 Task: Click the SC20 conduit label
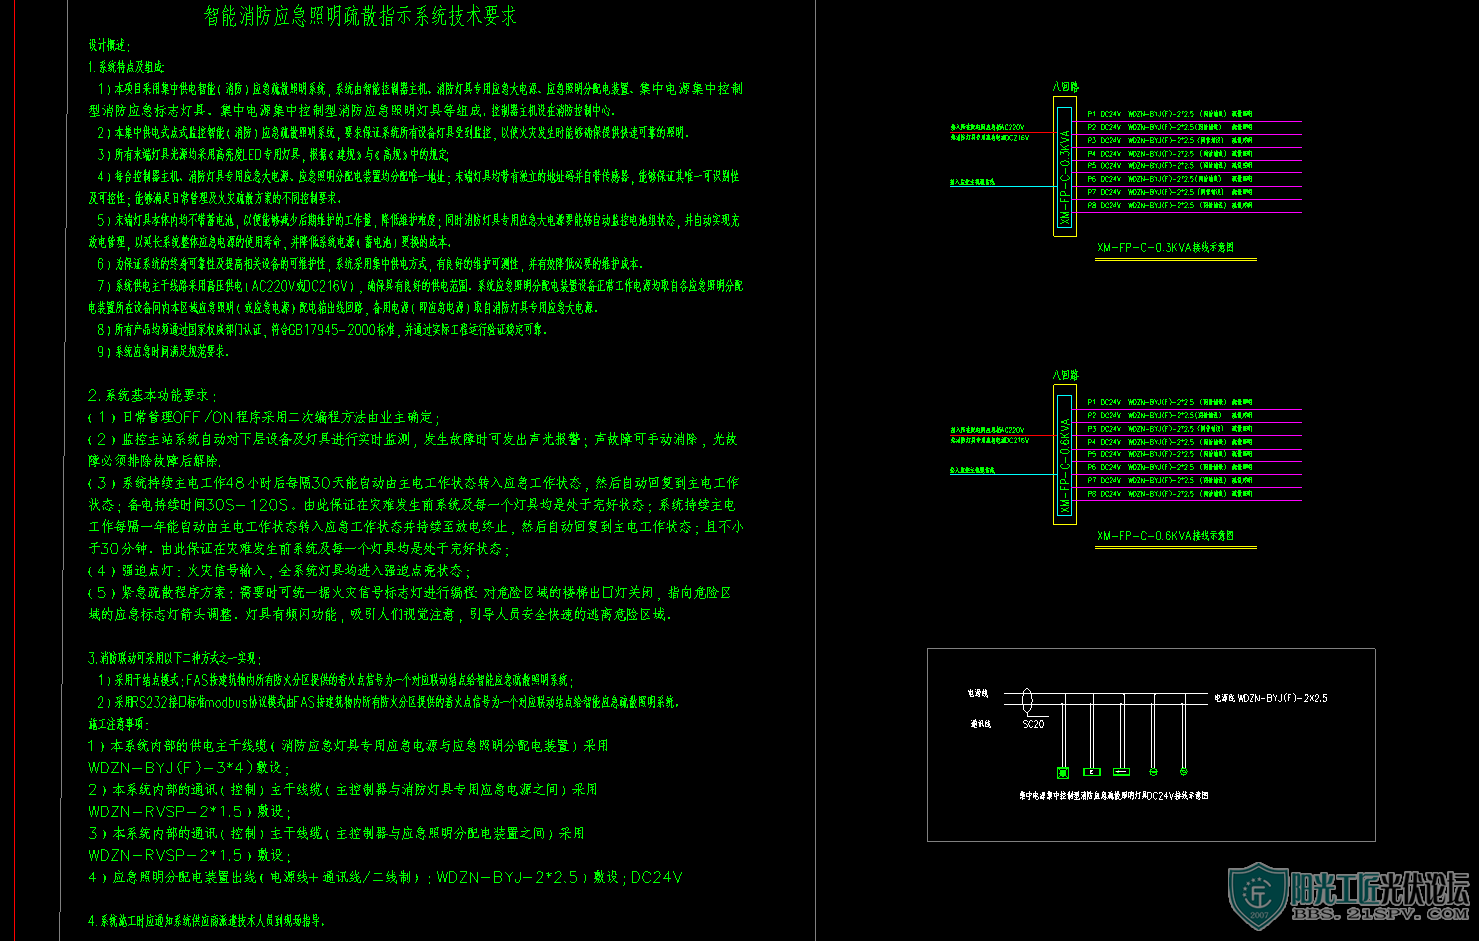pos(1033,724)
